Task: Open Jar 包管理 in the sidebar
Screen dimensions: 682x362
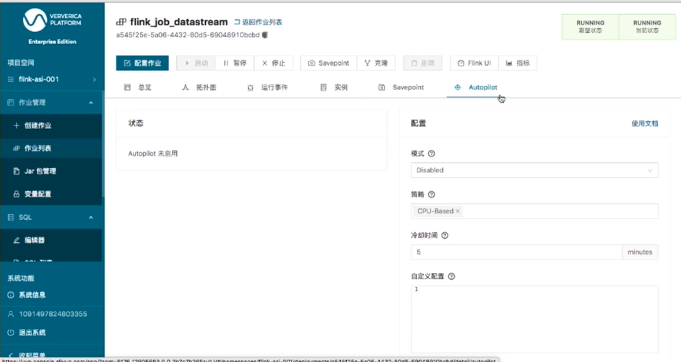Action: pyautogui.click(x=51, y=171)
